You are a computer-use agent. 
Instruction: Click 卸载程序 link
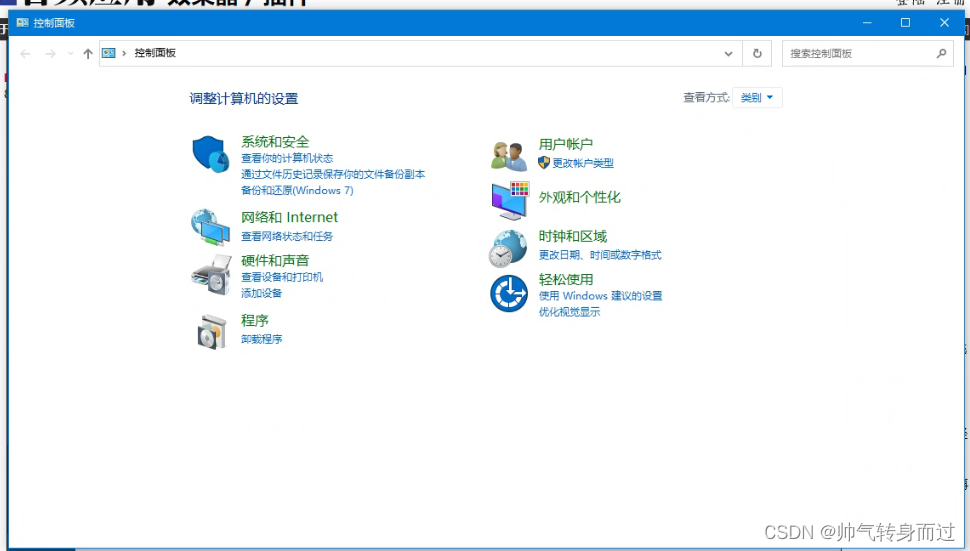262,339
